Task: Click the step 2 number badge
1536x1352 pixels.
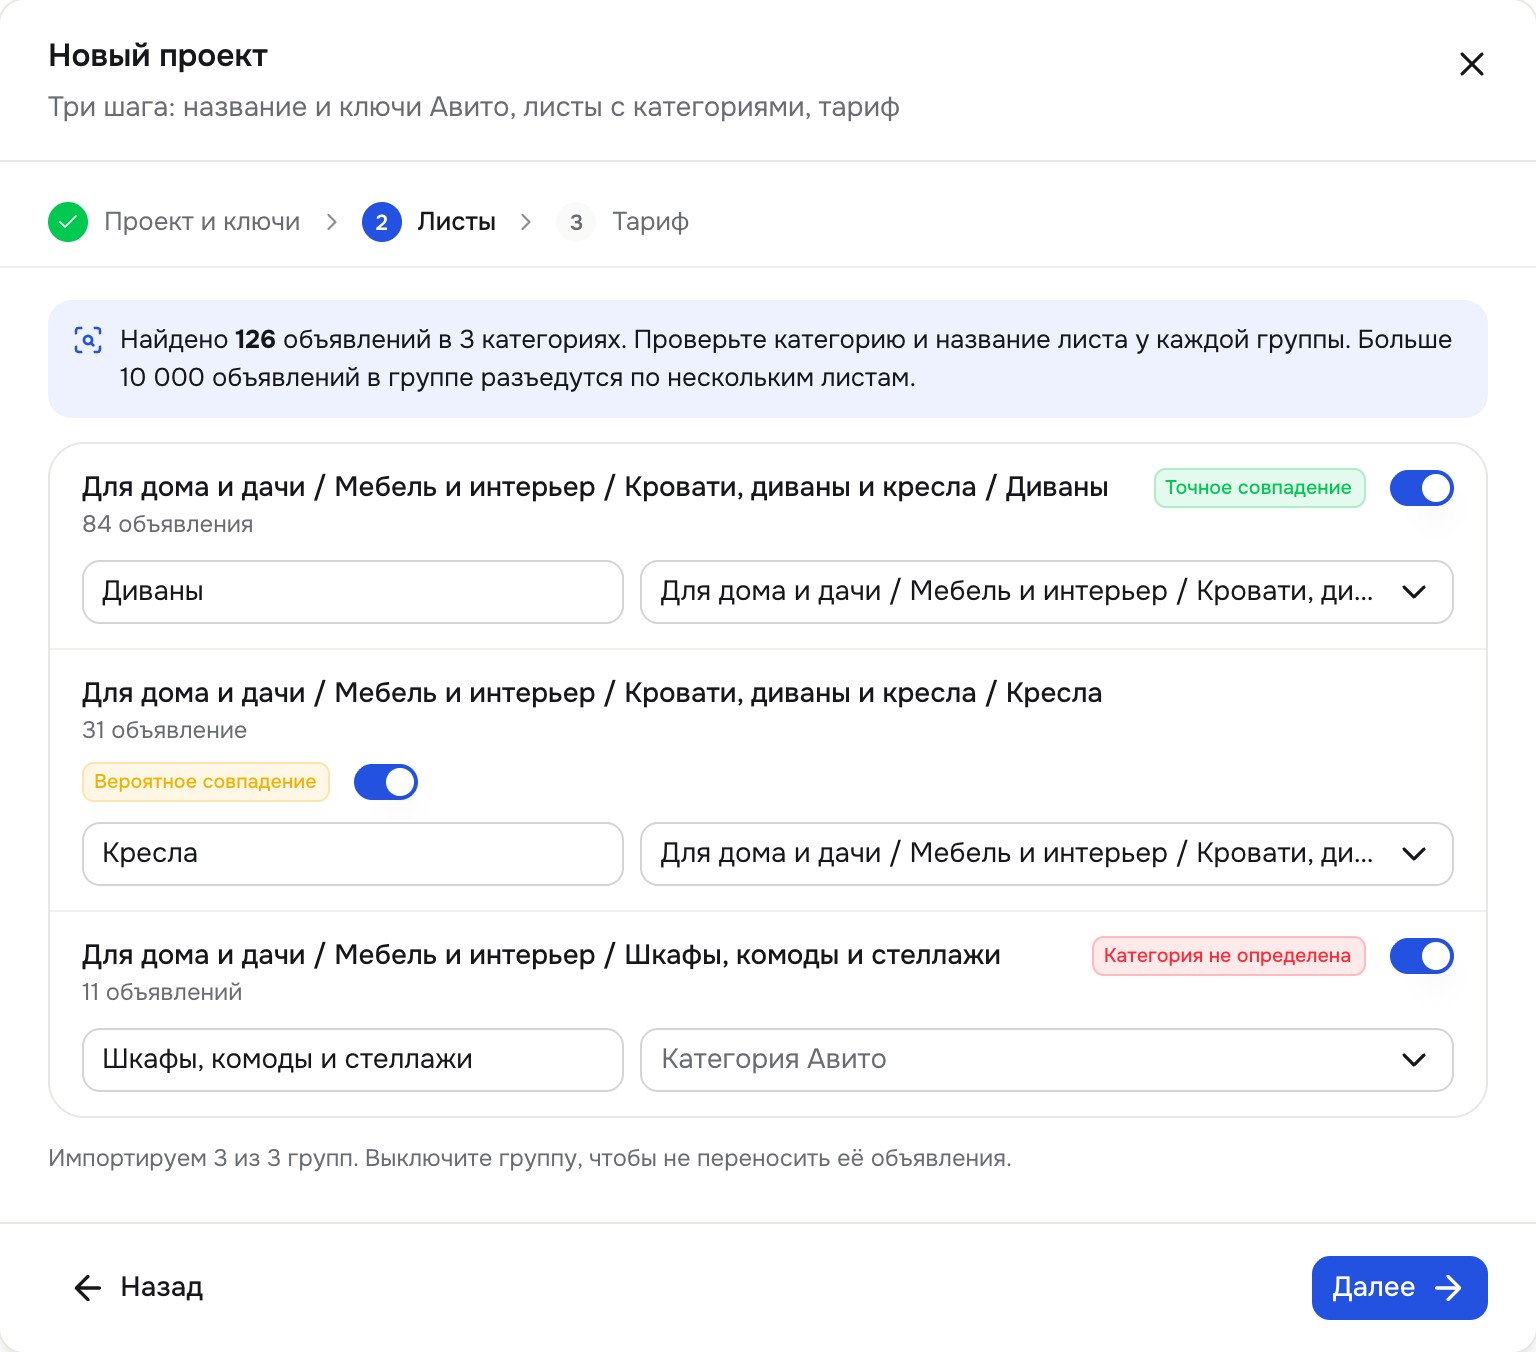Action: pyautogui.click(x=382, y=222)
